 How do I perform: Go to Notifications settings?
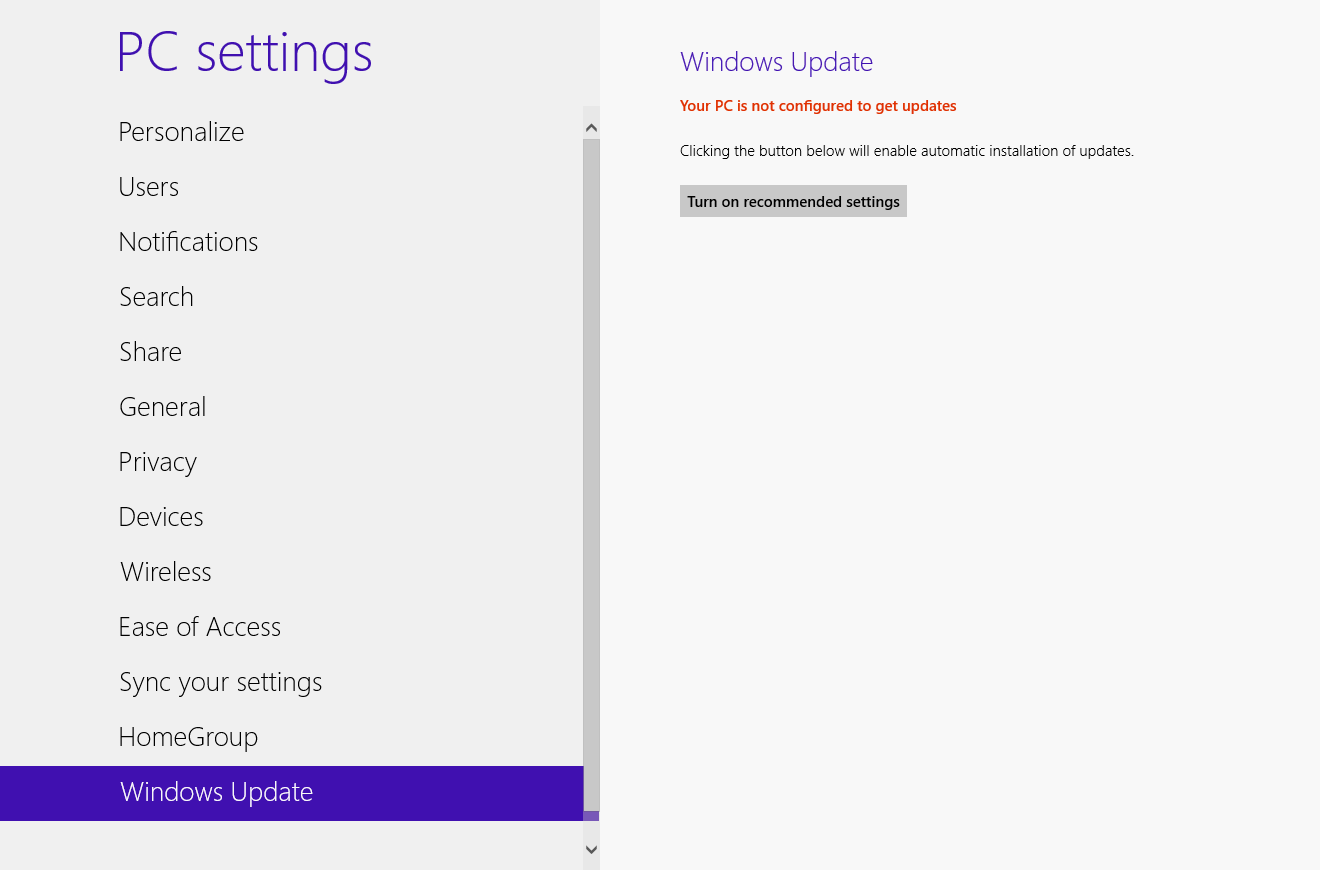291,242
